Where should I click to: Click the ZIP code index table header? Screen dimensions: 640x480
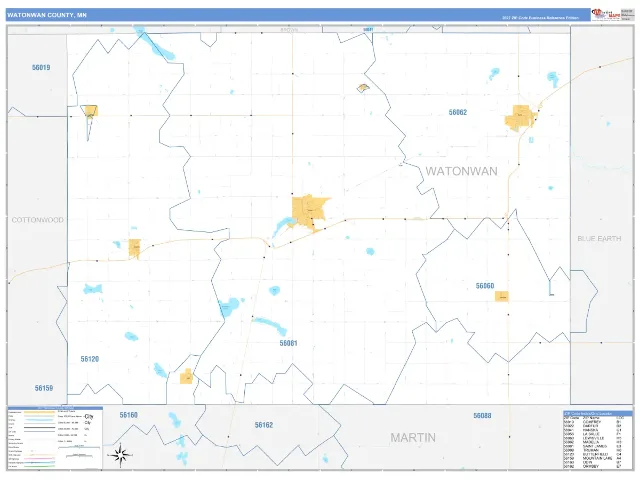(598, 413)
